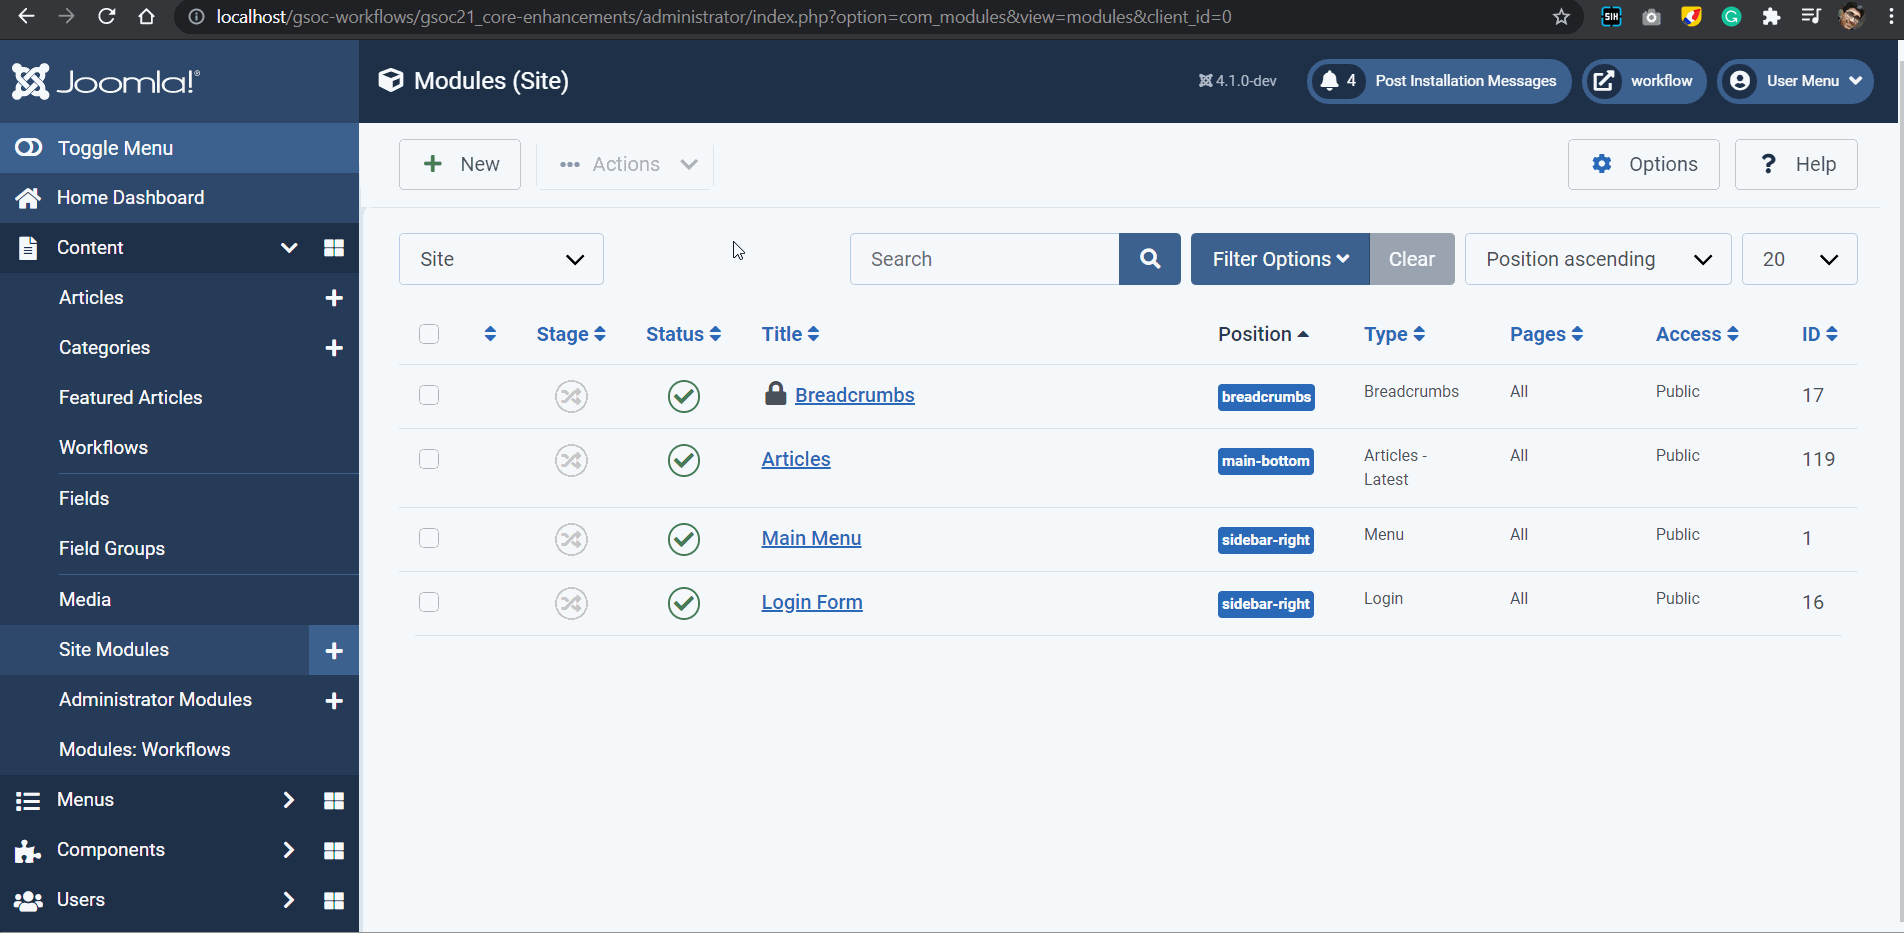The height and width of the screenshot is (933, 1904).
Task: Open Components dashboard grid icon
Action: click(334, 851)
